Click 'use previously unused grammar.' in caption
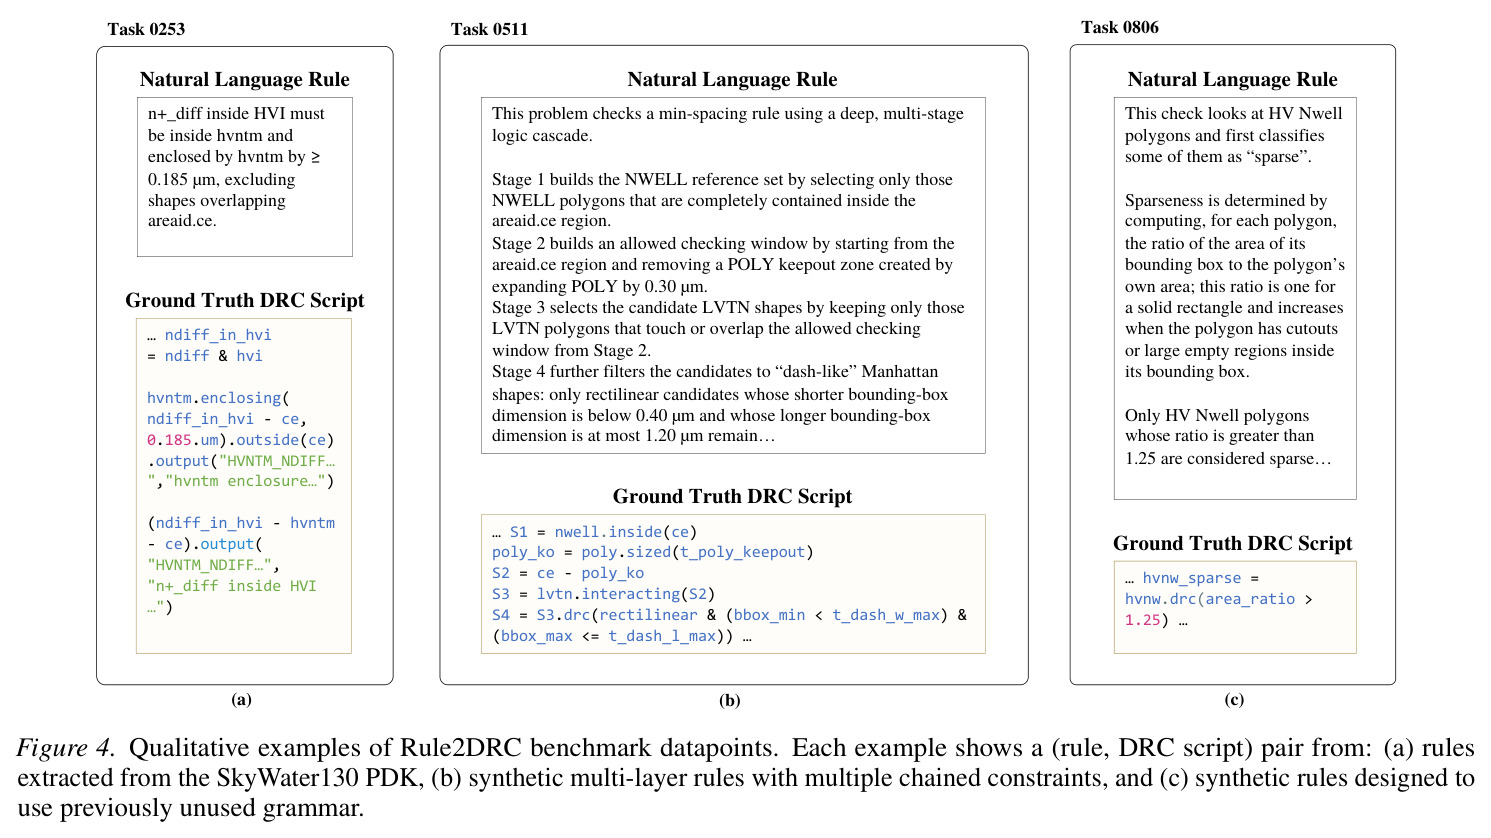This screenshot has height=838, width=1491. 191,808
